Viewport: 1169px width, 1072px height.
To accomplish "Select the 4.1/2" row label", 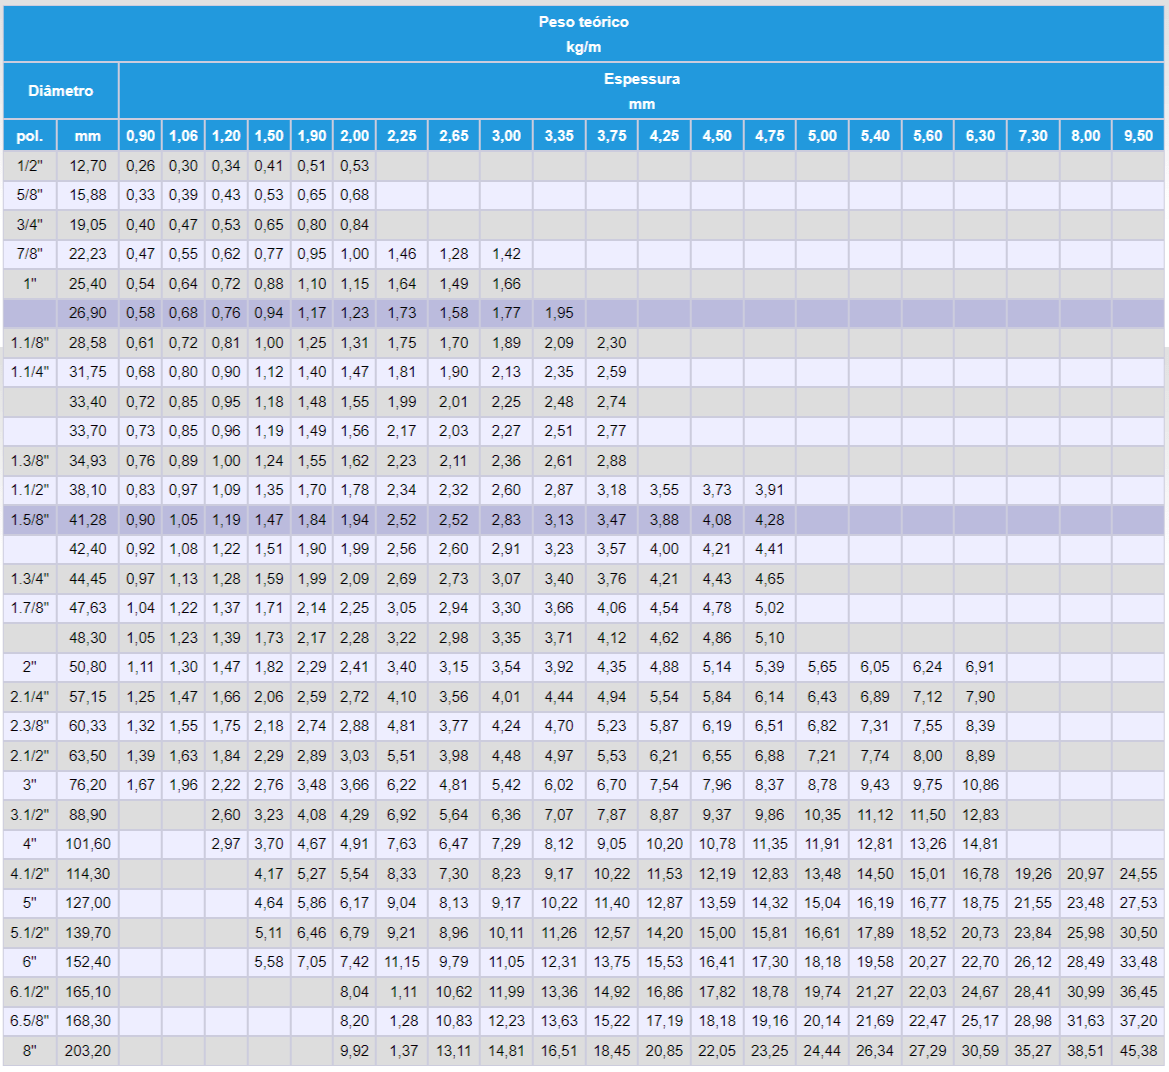I will 30,874.
